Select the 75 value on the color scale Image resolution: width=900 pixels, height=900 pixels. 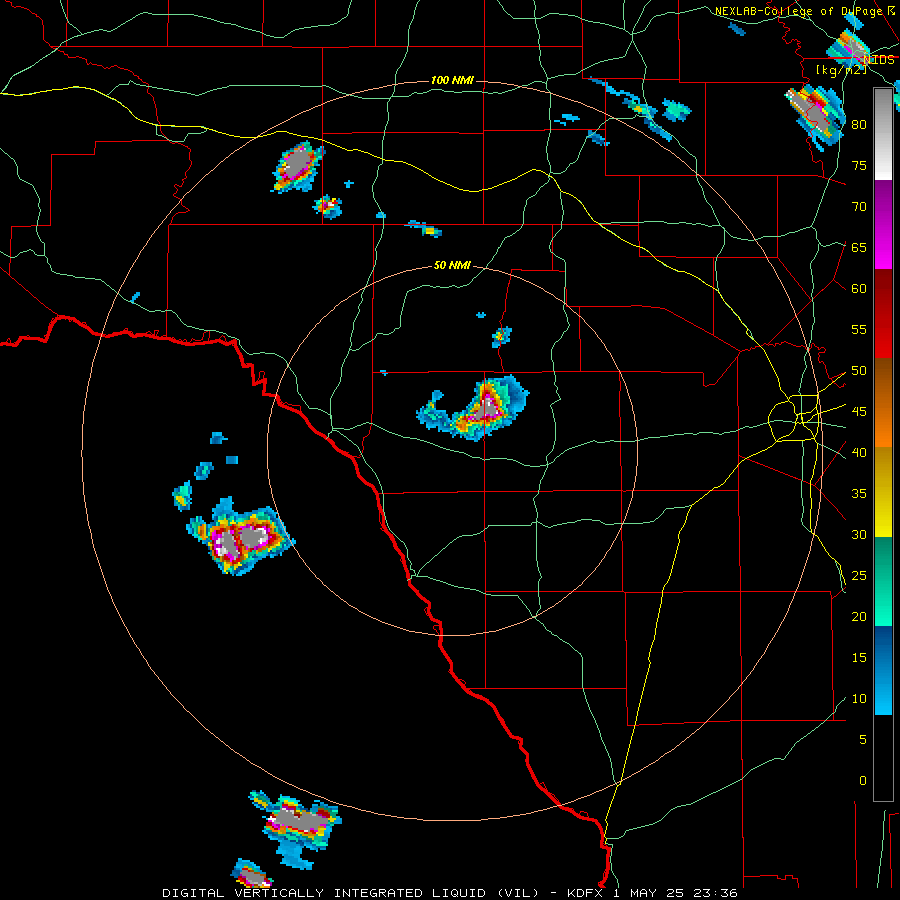[859, 165]
